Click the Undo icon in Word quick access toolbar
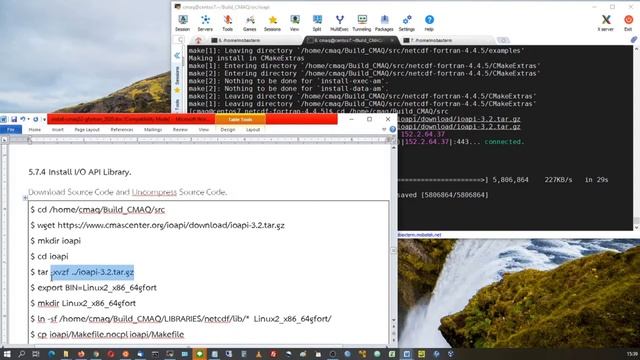 click(23, 119)
